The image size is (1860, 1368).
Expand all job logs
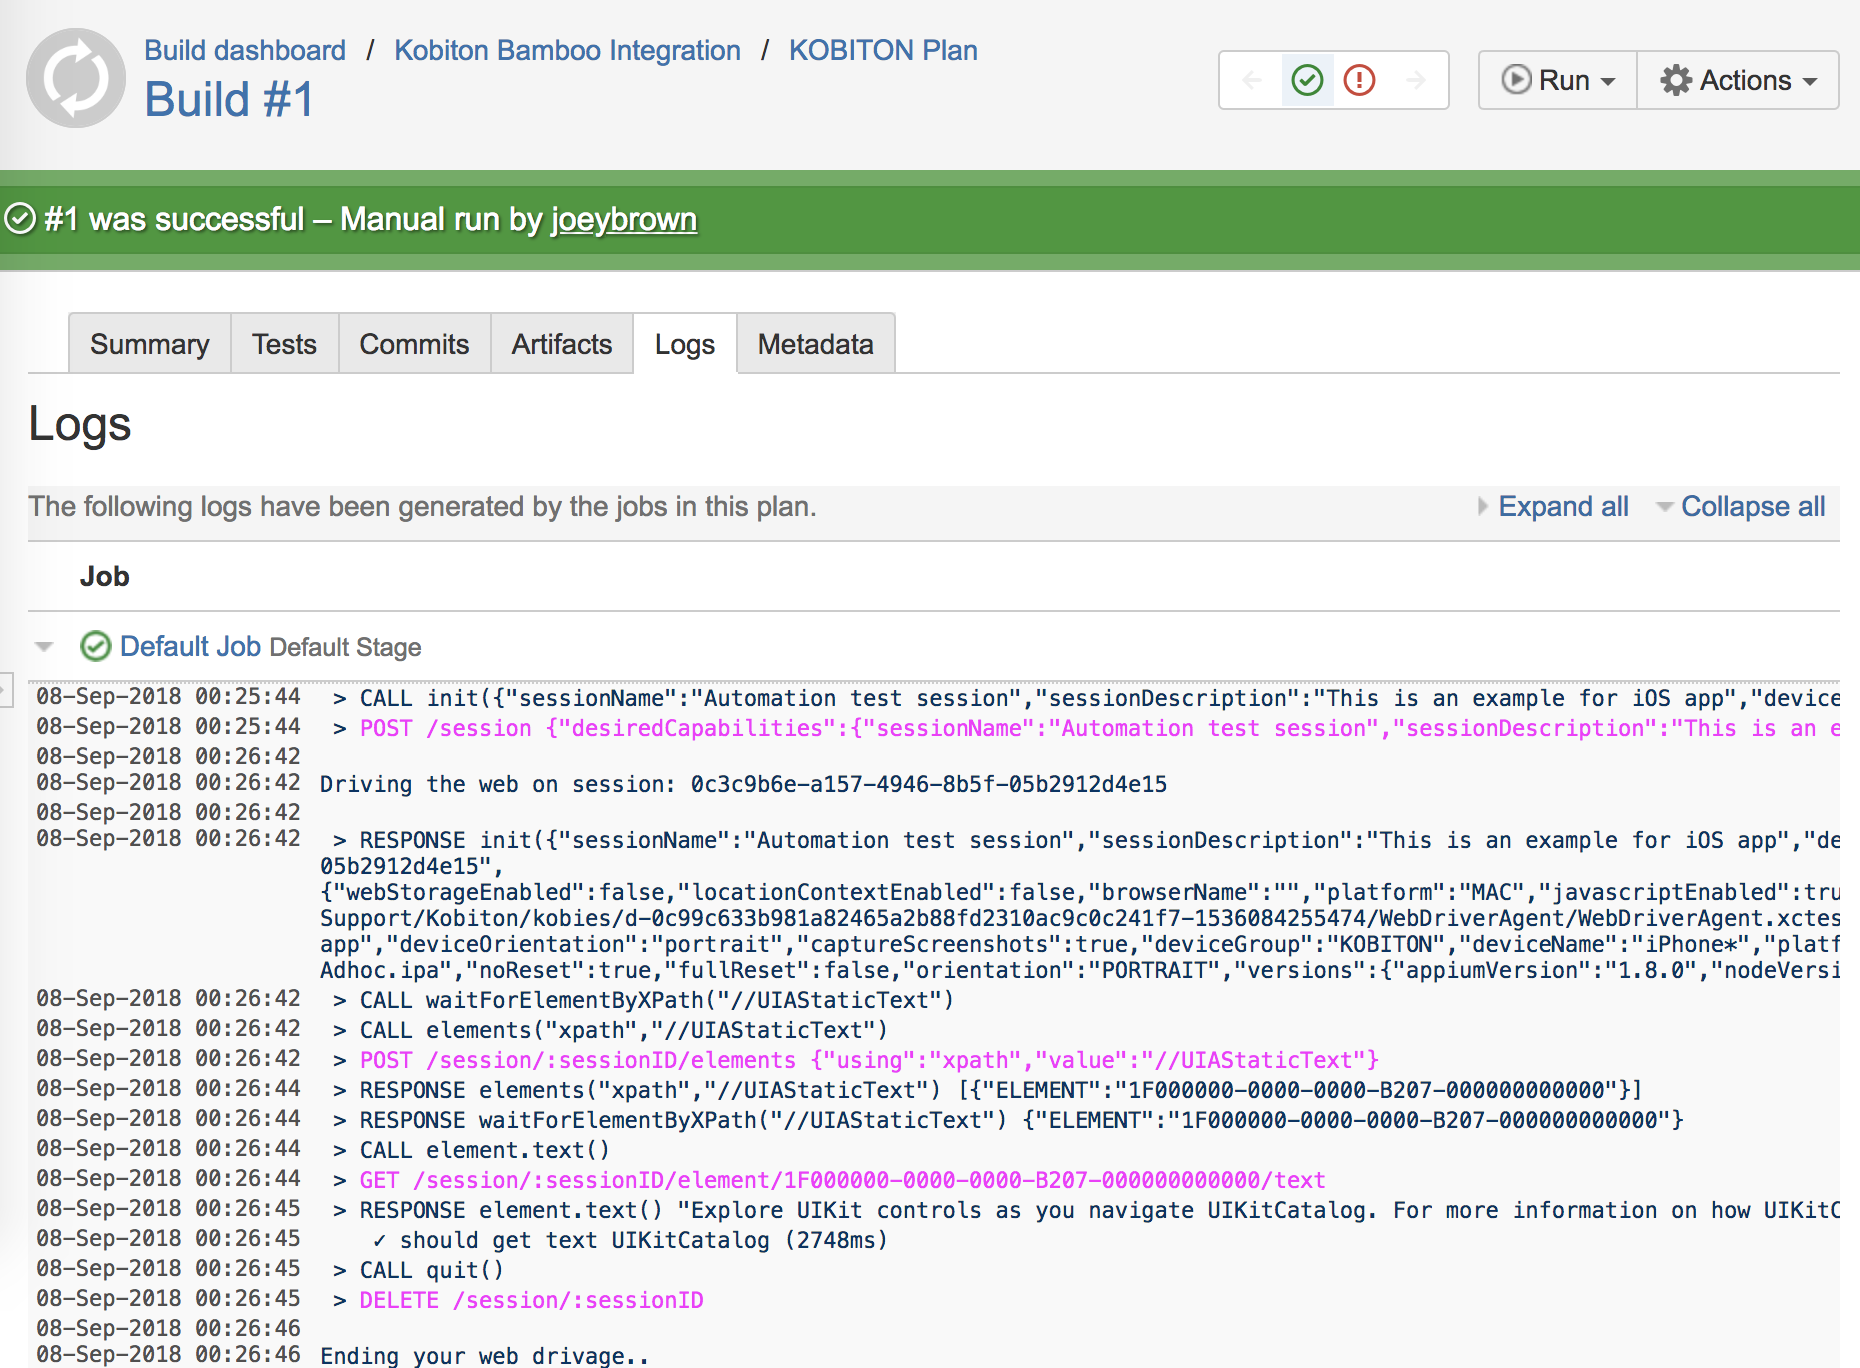pos(1562,507)
